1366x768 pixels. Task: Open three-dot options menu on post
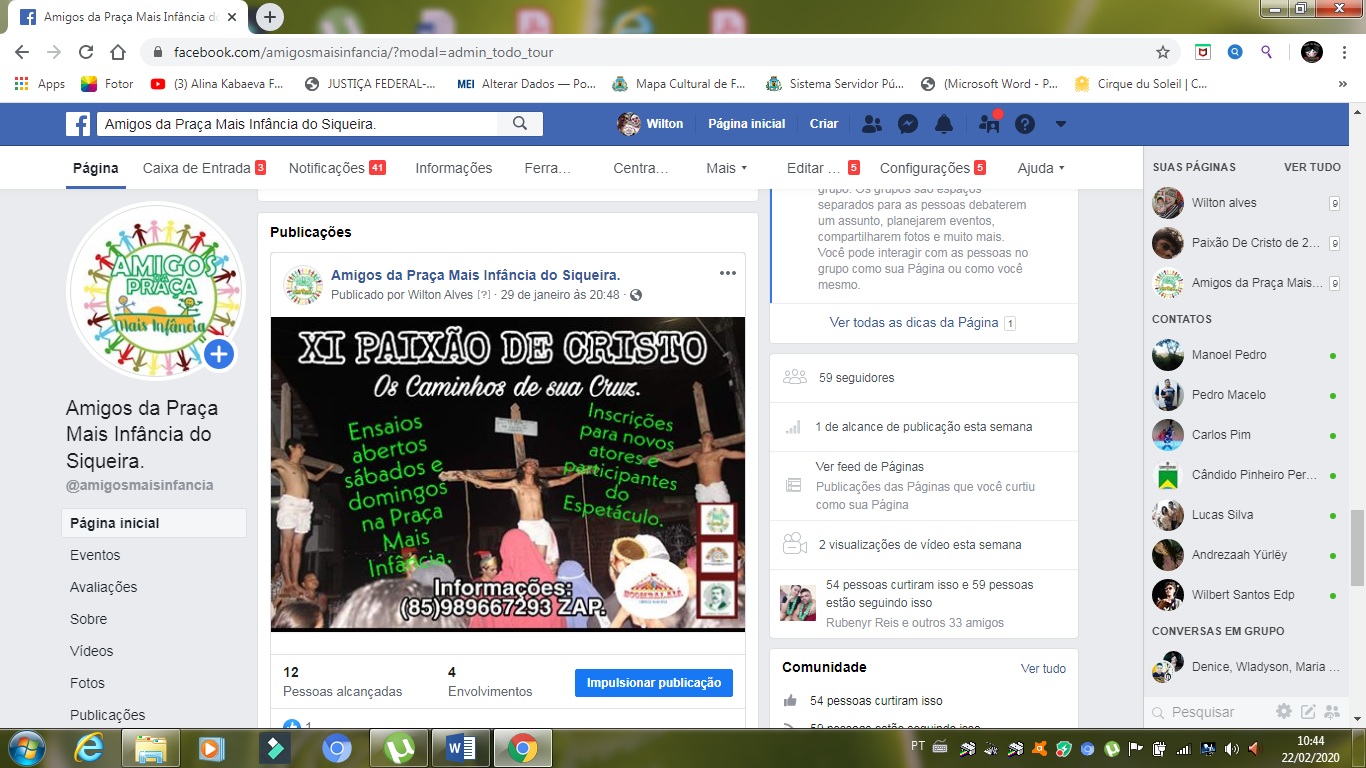[728, 273]
